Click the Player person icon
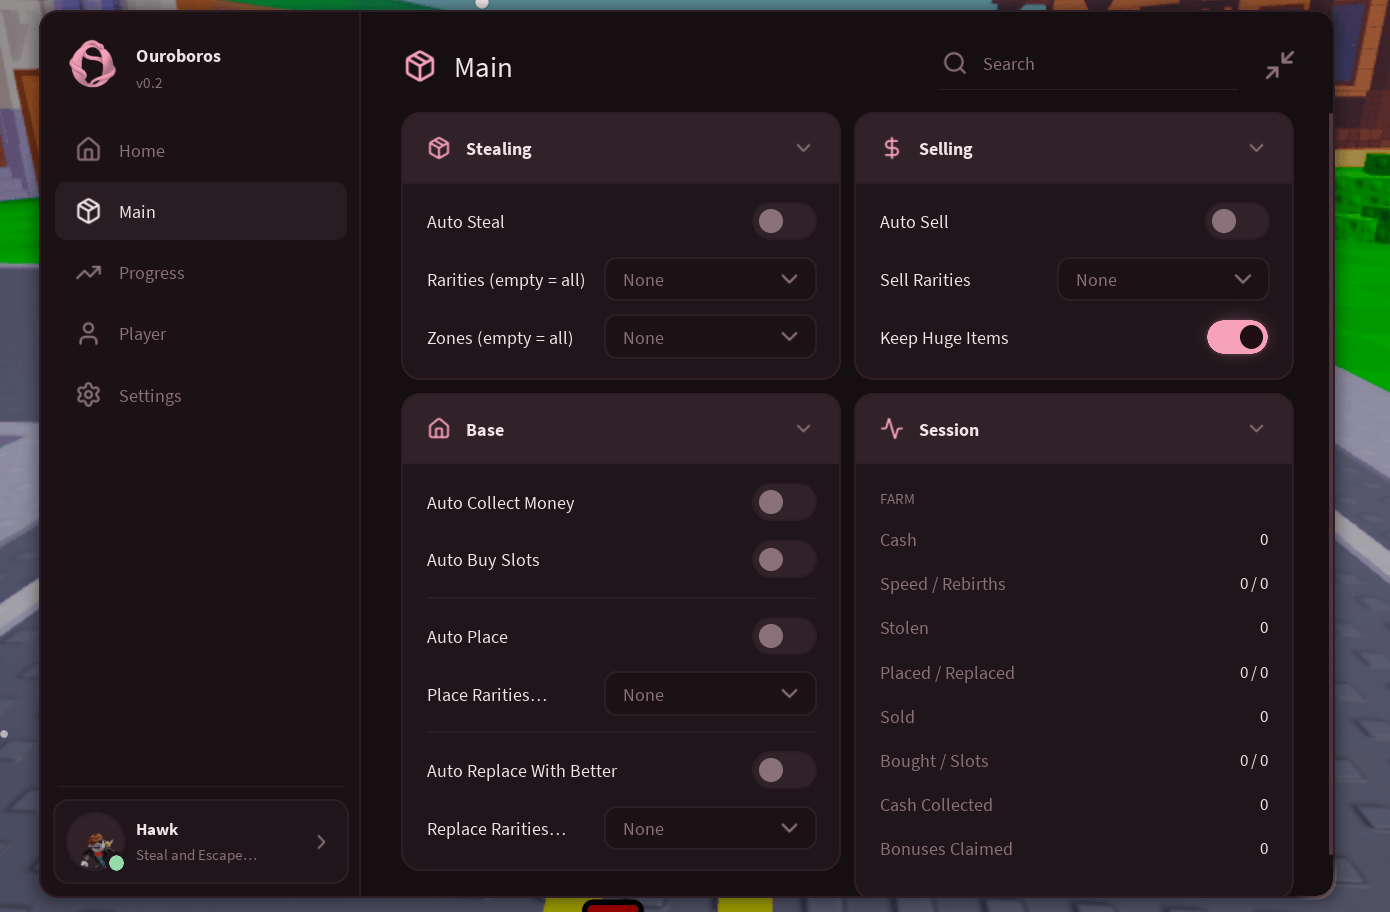Viewport: 1390px width, 912px height. [89, 334]
